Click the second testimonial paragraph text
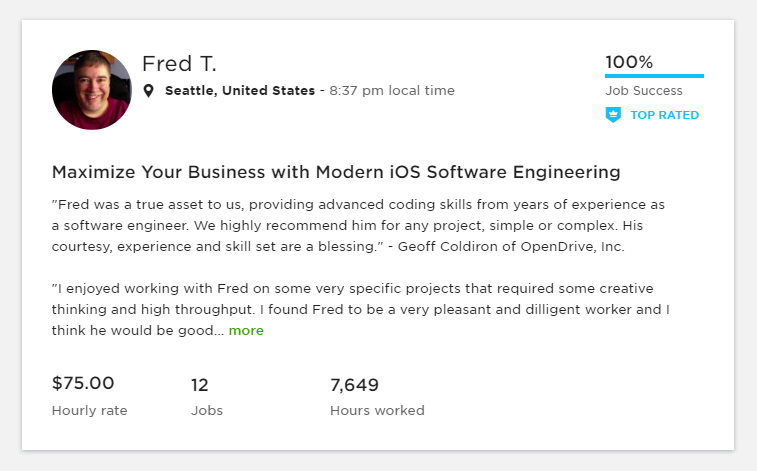The width and height of the screenshot is (757, 471). click(360, 309)
